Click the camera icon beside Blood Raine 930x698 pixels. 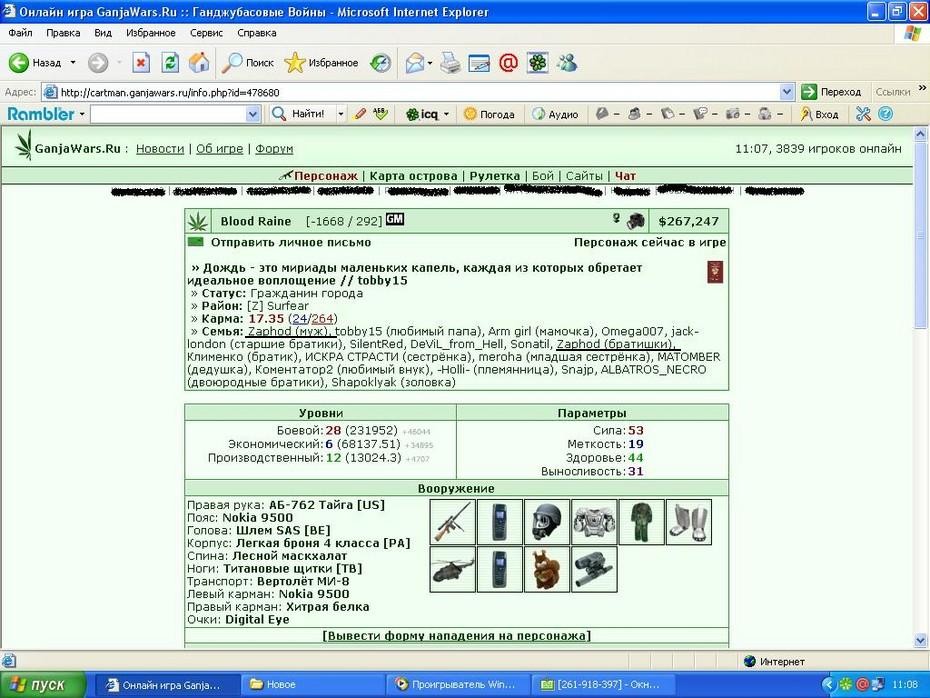point(636,221)
